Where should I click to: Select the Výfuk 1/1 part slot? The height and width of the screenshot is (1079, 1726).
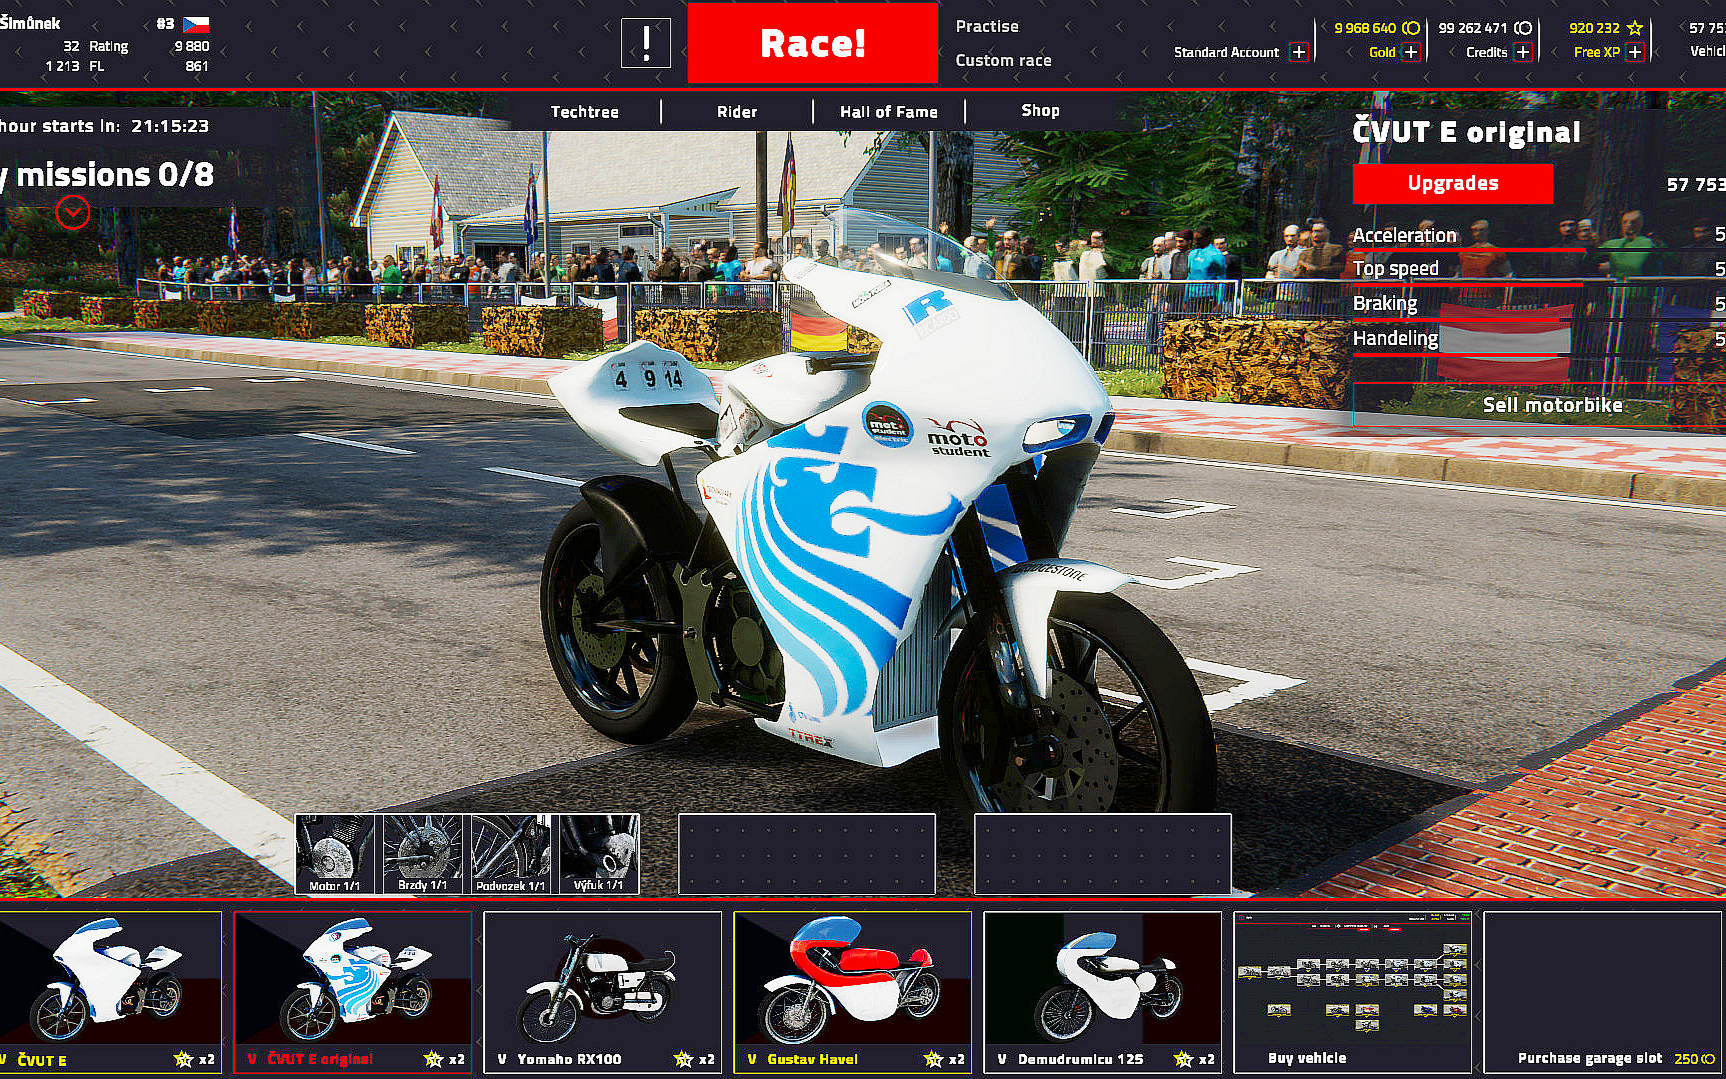pos(598,854)
